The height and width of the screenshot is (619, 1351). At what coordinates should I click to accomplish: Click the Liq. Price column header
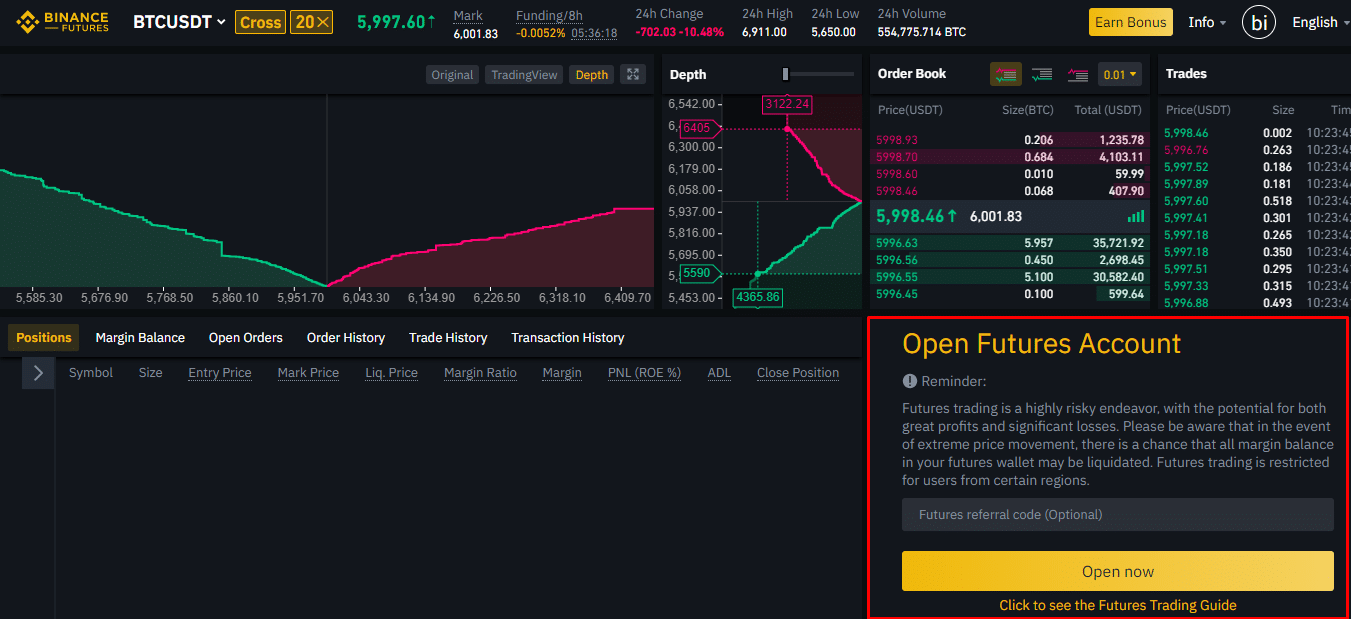tap(392, 373)
